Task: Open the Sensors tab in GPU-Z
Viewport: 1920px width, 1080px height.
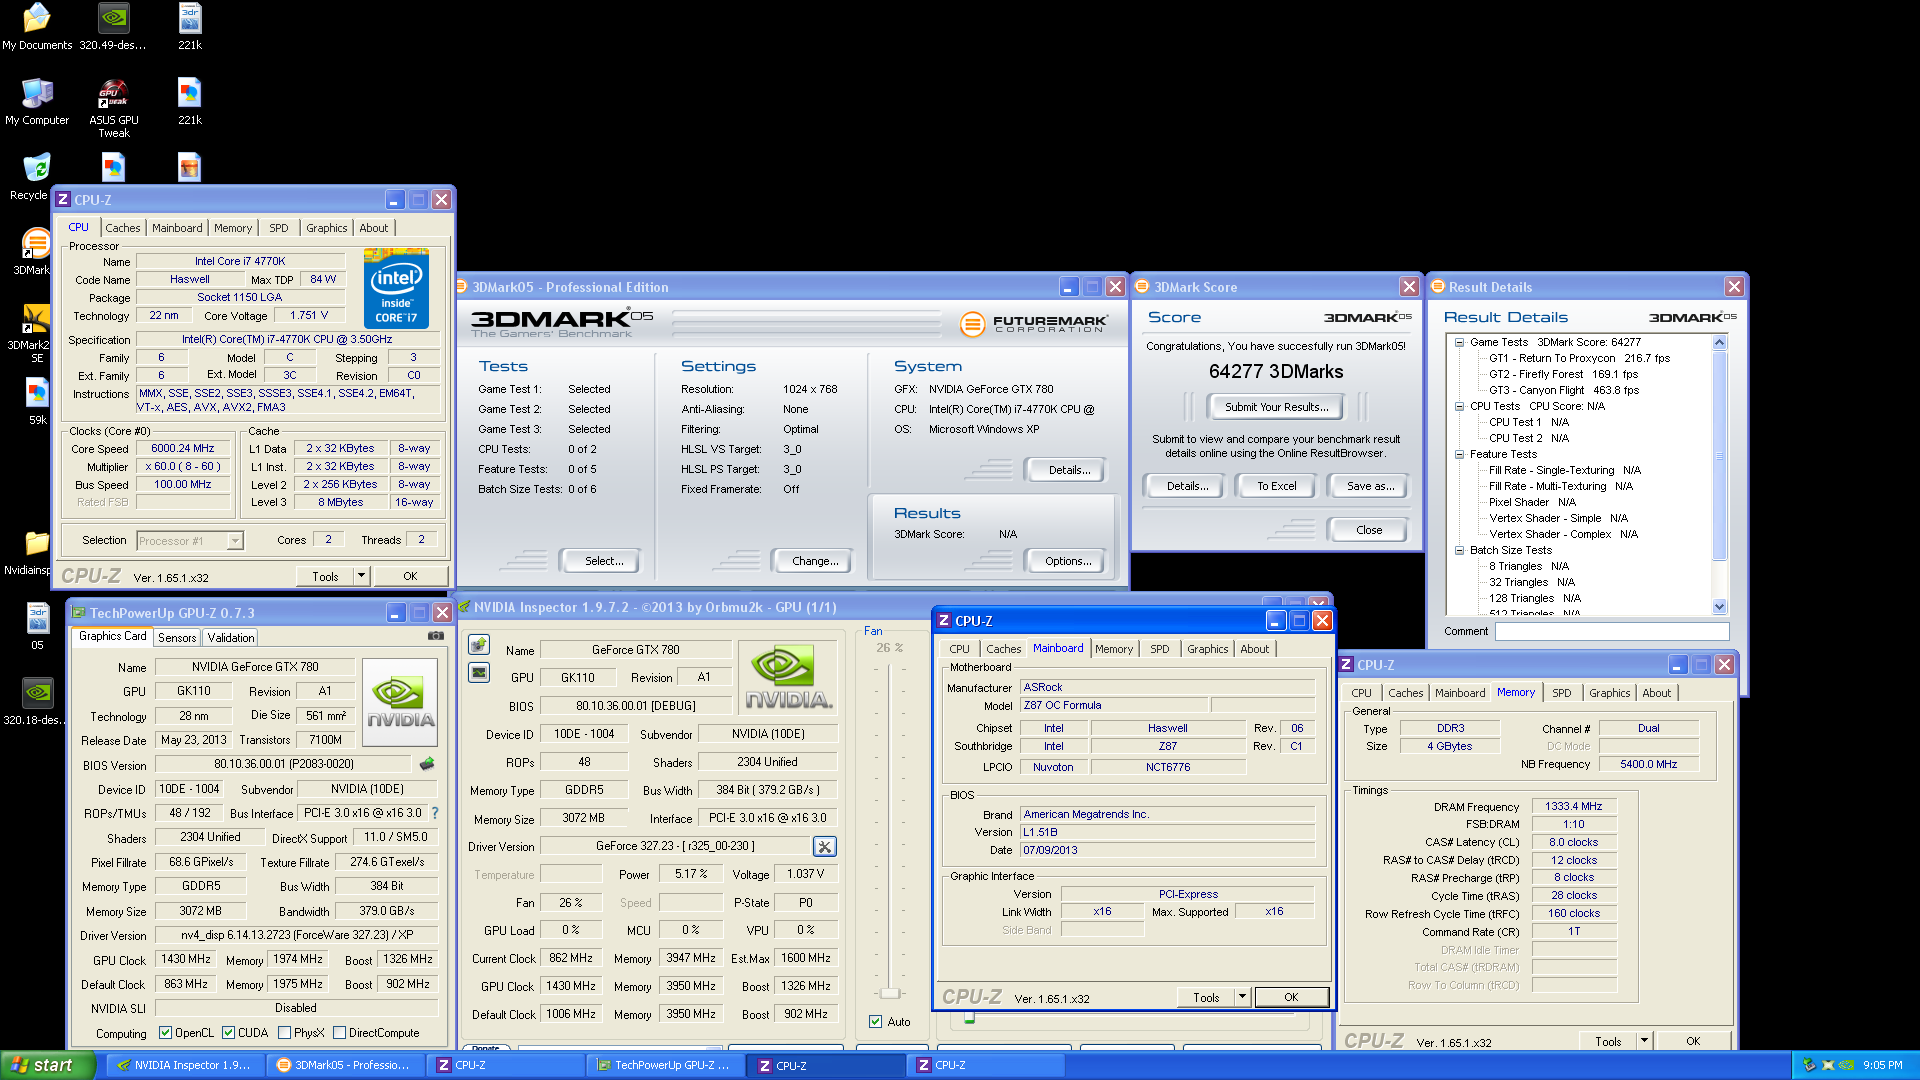Action: [177, 637]
